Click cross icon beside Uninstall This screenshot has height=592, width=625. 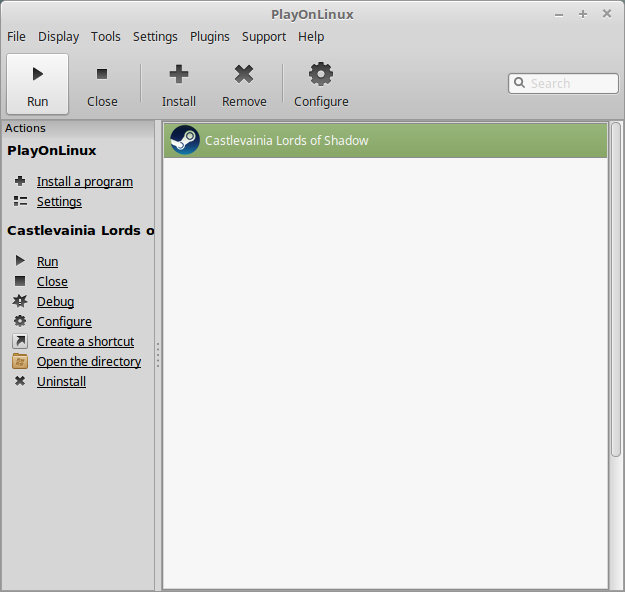pos(20,381)
